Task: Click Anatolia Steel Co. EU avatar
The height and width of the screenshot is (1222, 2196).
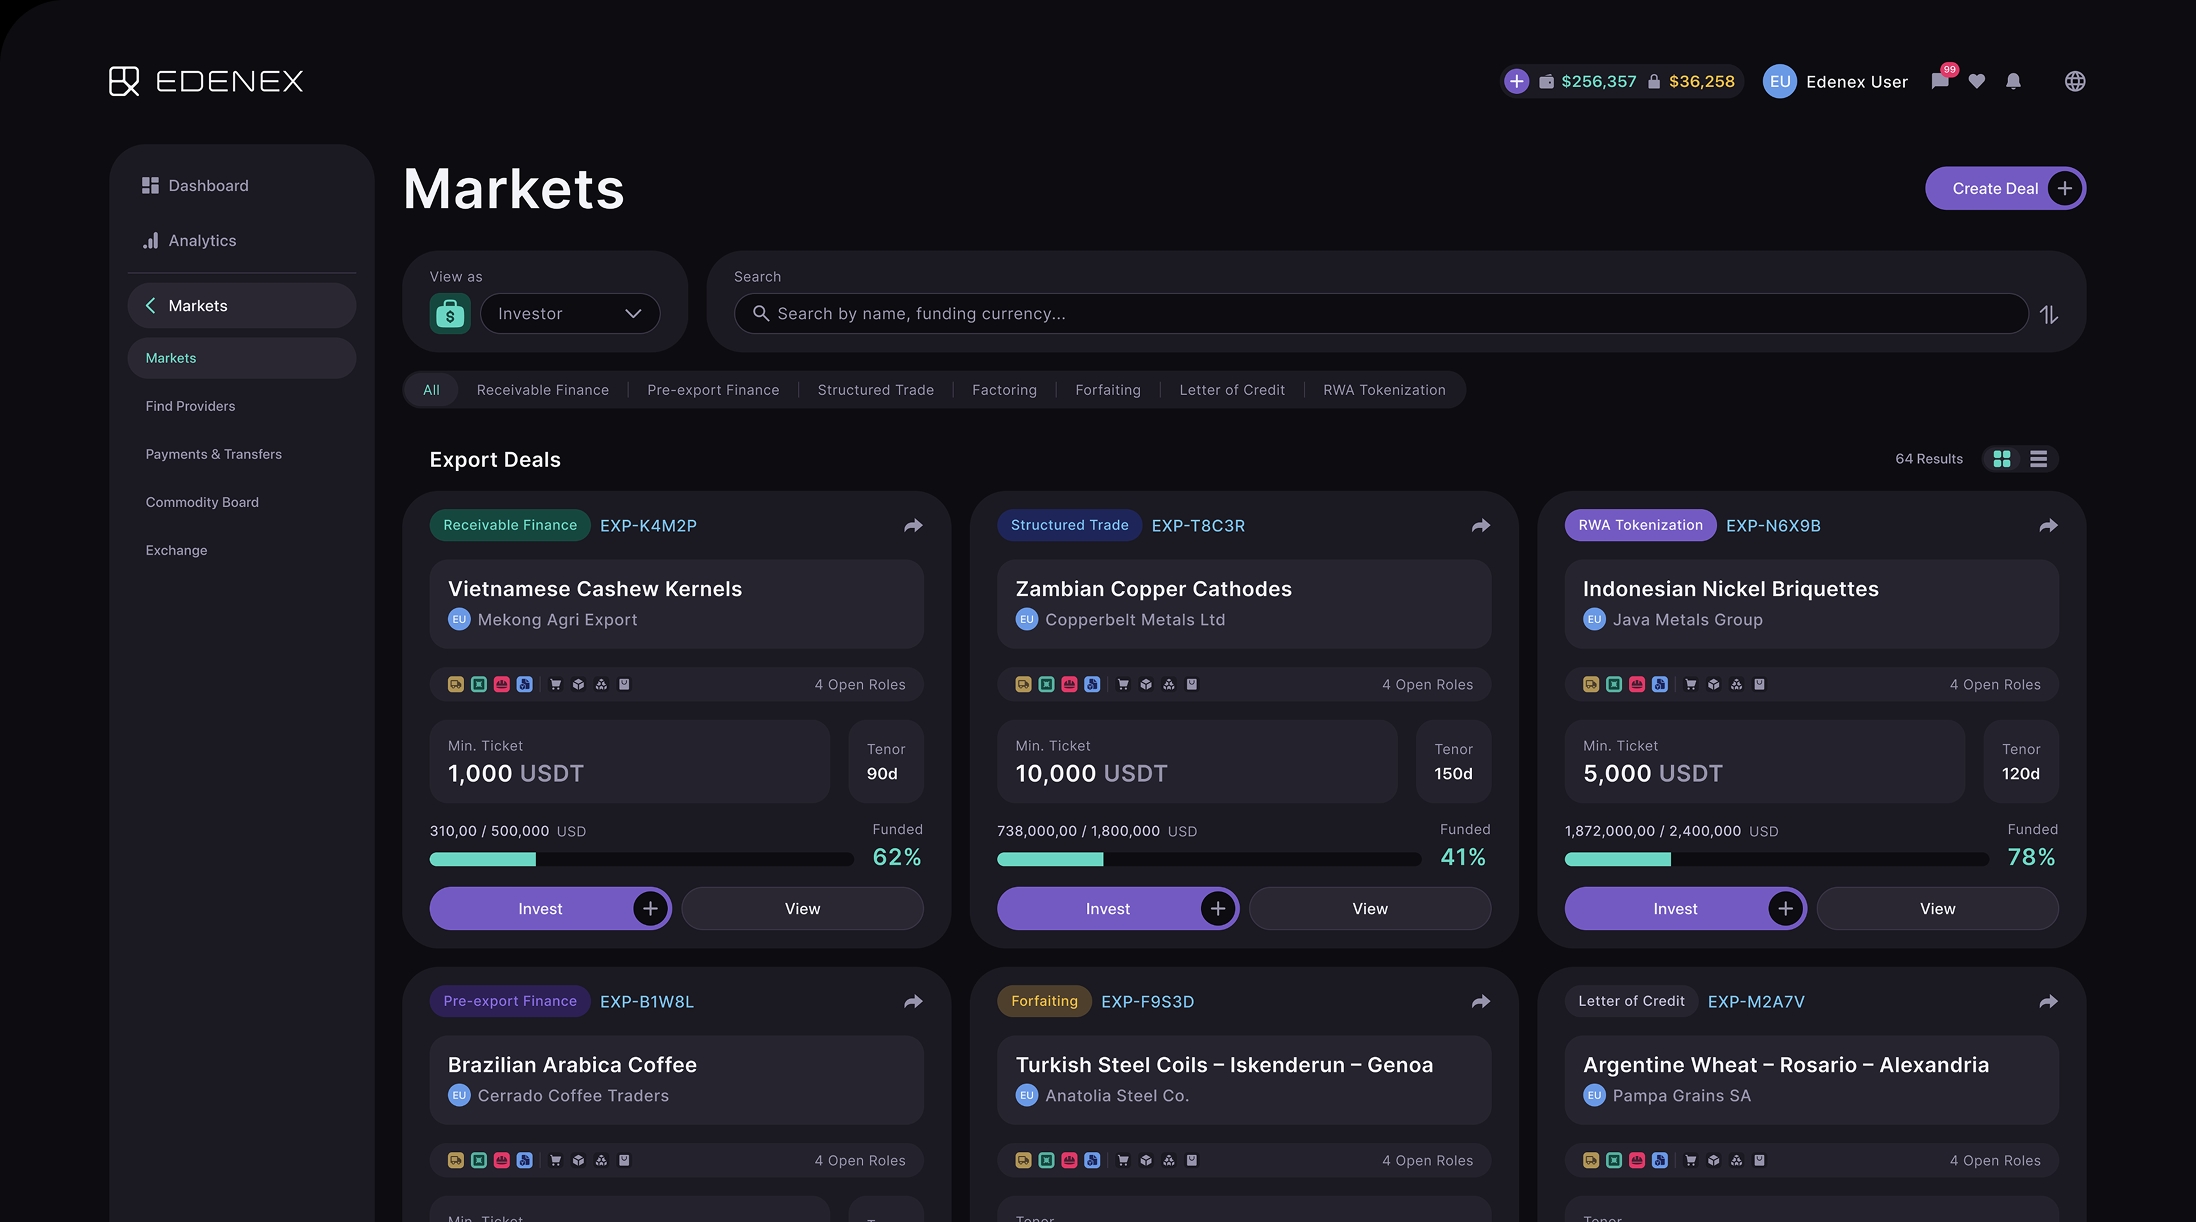Action: 1027,1095
